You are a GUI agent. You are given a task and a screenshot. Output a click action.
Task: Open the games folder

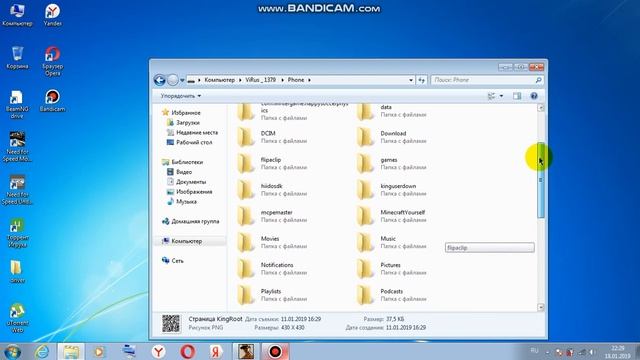[392, 163]
